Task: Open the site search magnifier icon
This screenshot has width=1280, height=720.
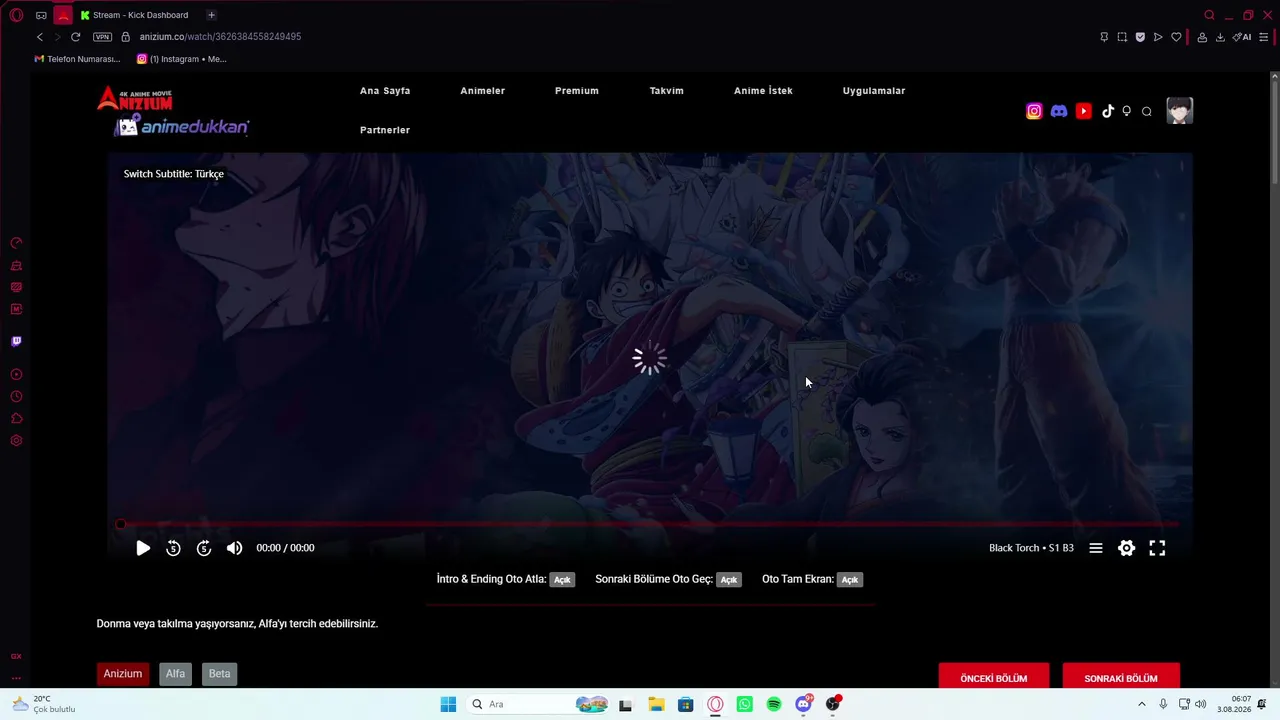Action: pos(1147,111)
